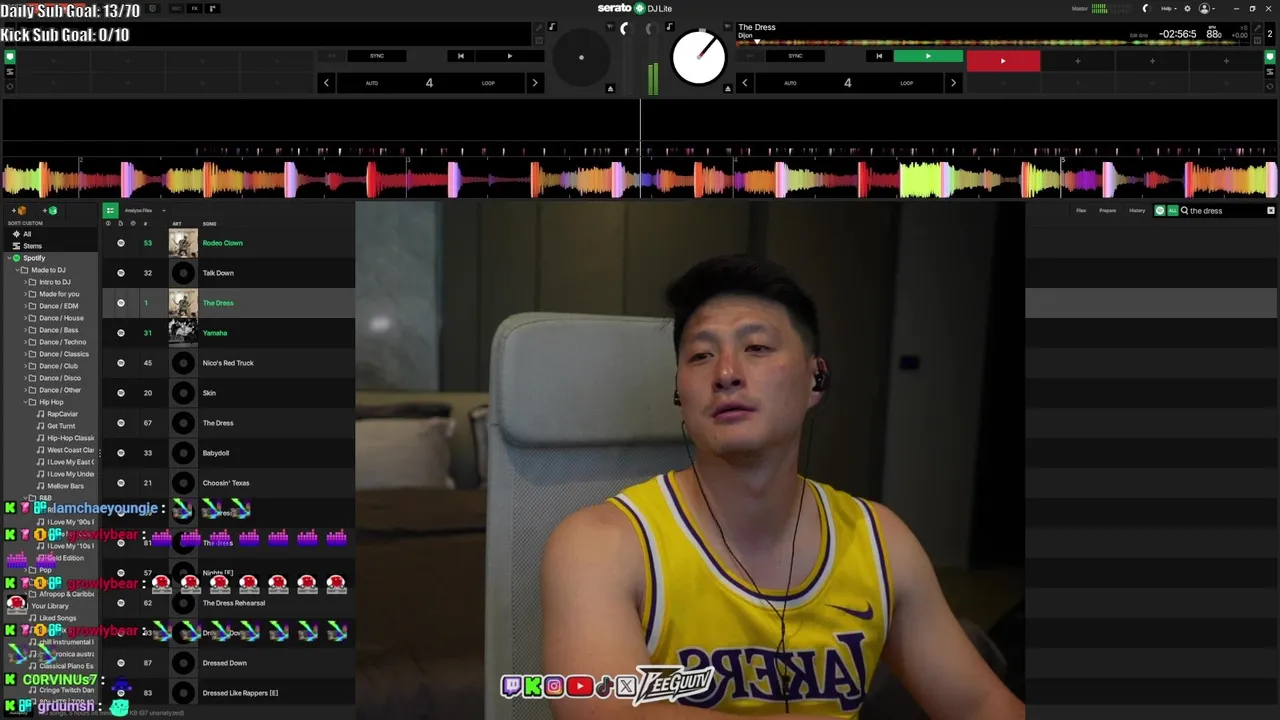Enable SYNC on the left deck
Viewport: 1280px width, 720px height.
377,56
